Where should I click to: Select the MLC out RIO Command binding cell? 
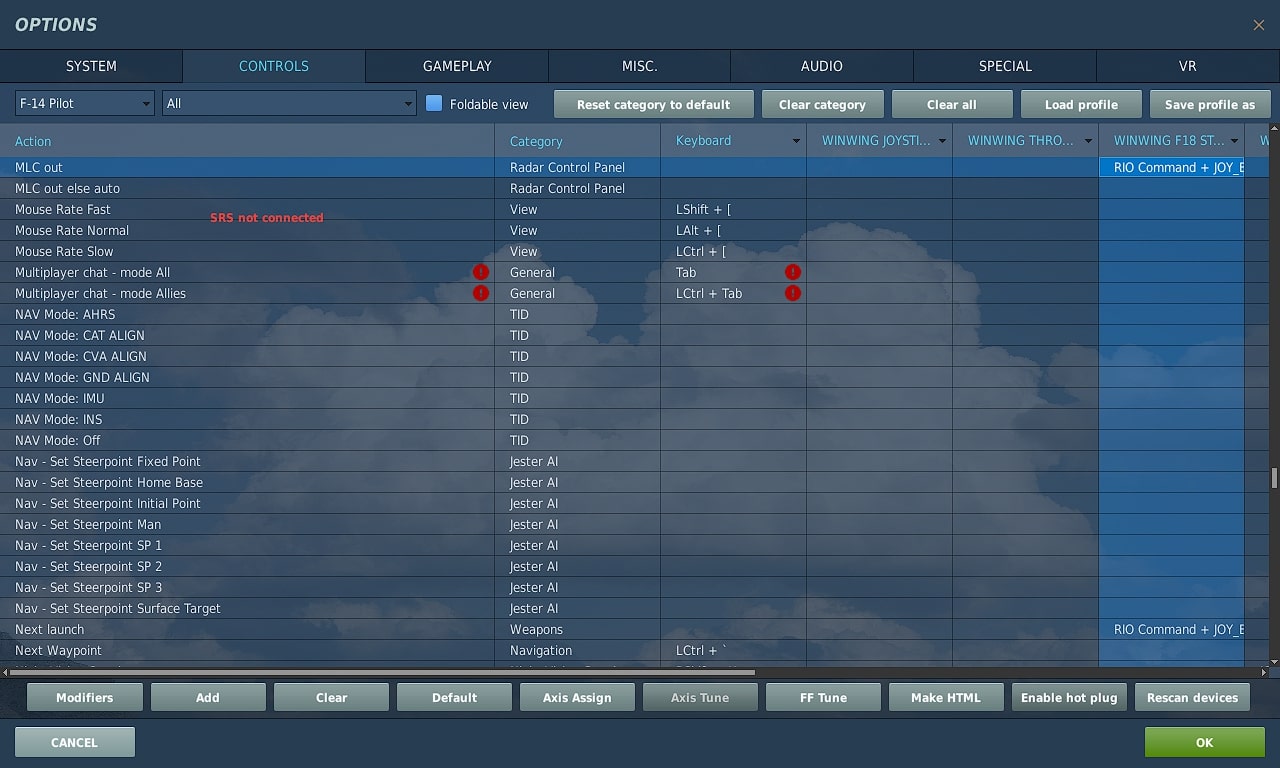coord(1171,168)
